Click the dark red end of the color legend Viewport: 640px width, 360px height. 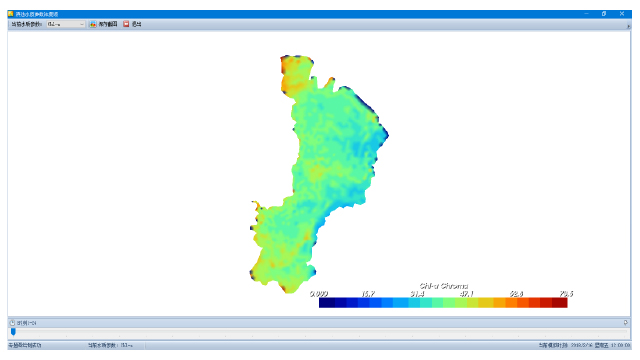560,302
